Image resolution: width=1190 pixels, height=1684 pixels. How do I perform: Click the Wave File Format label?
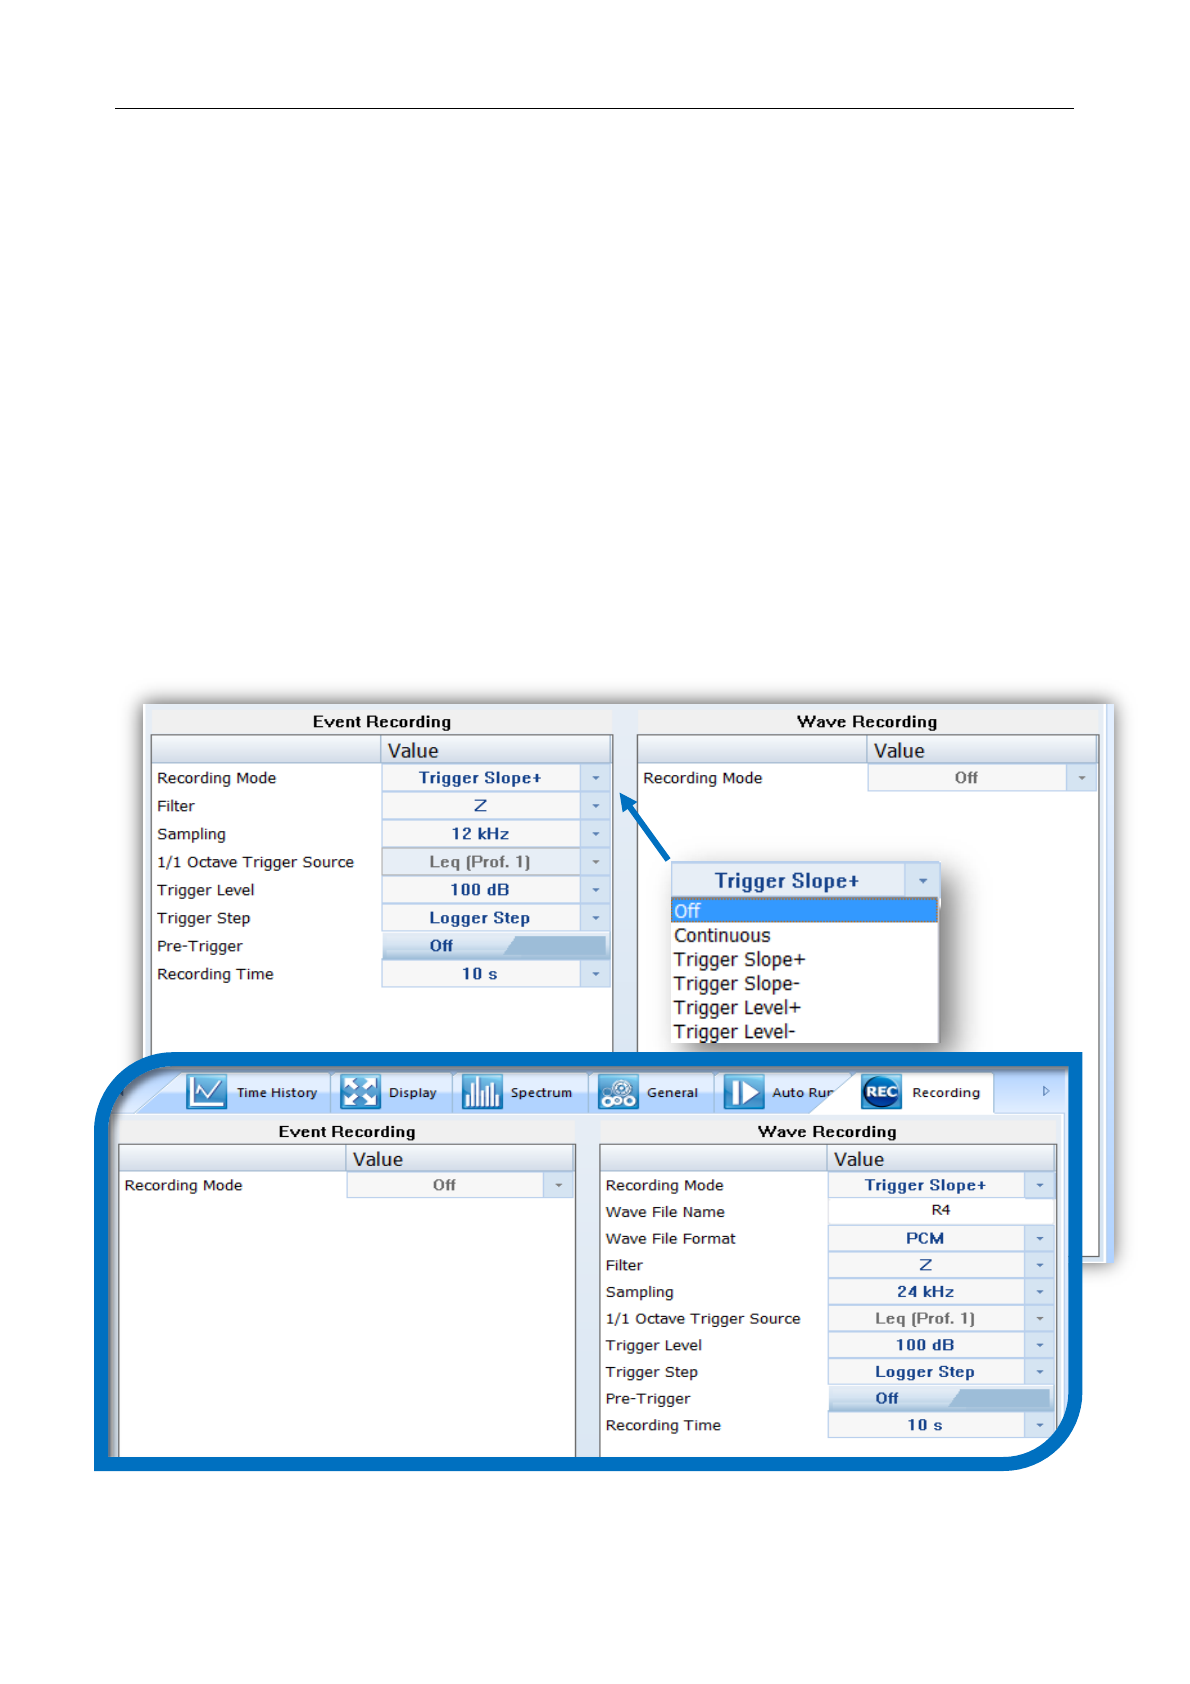click(670, 1238)
